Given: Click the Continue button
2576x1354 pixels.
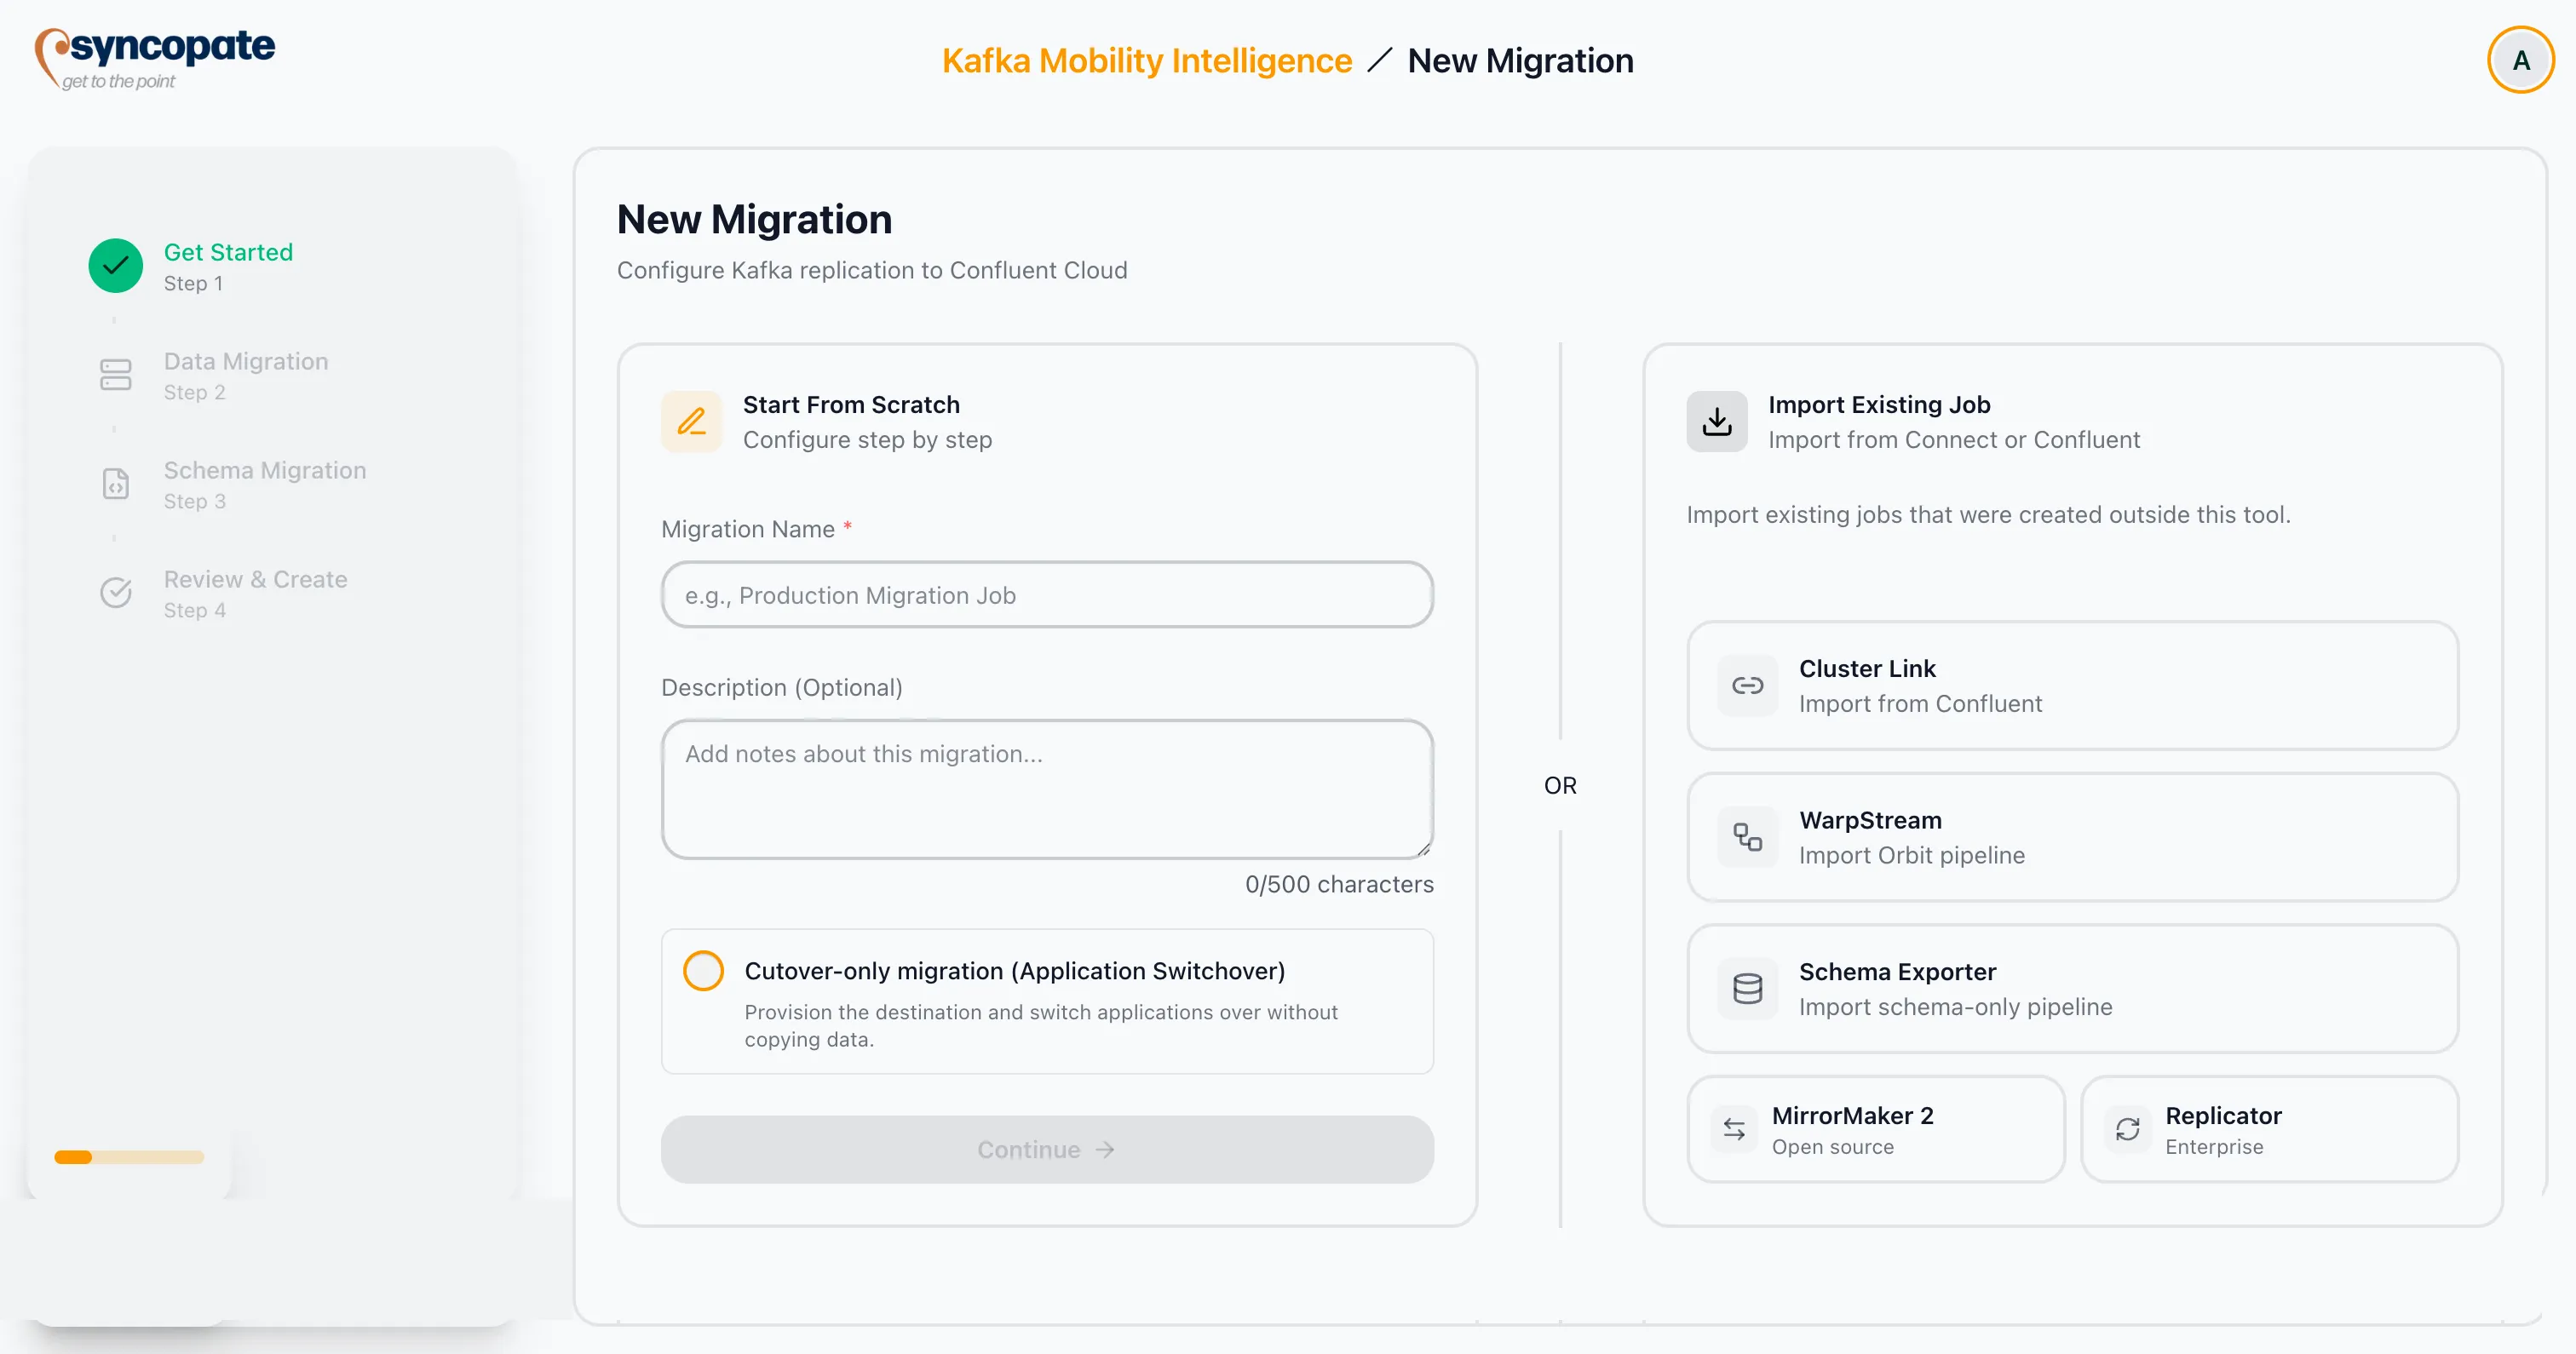Looking at the screenshot, I should point(1047,1150).
